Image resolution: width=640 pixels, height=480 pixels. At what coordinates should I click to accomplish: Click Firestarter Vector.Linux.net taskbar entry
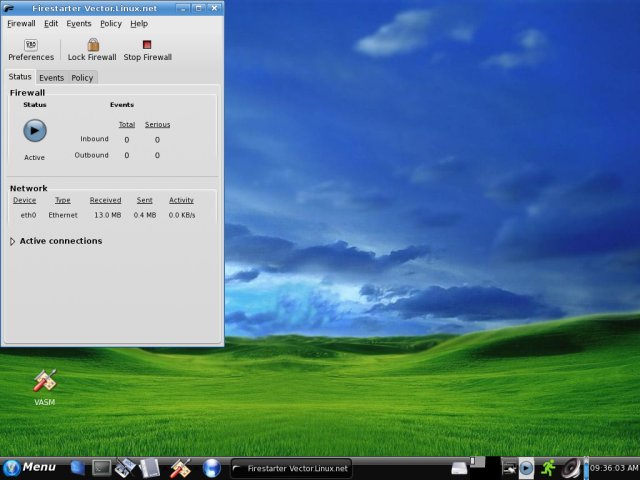[x=290, y=467]
